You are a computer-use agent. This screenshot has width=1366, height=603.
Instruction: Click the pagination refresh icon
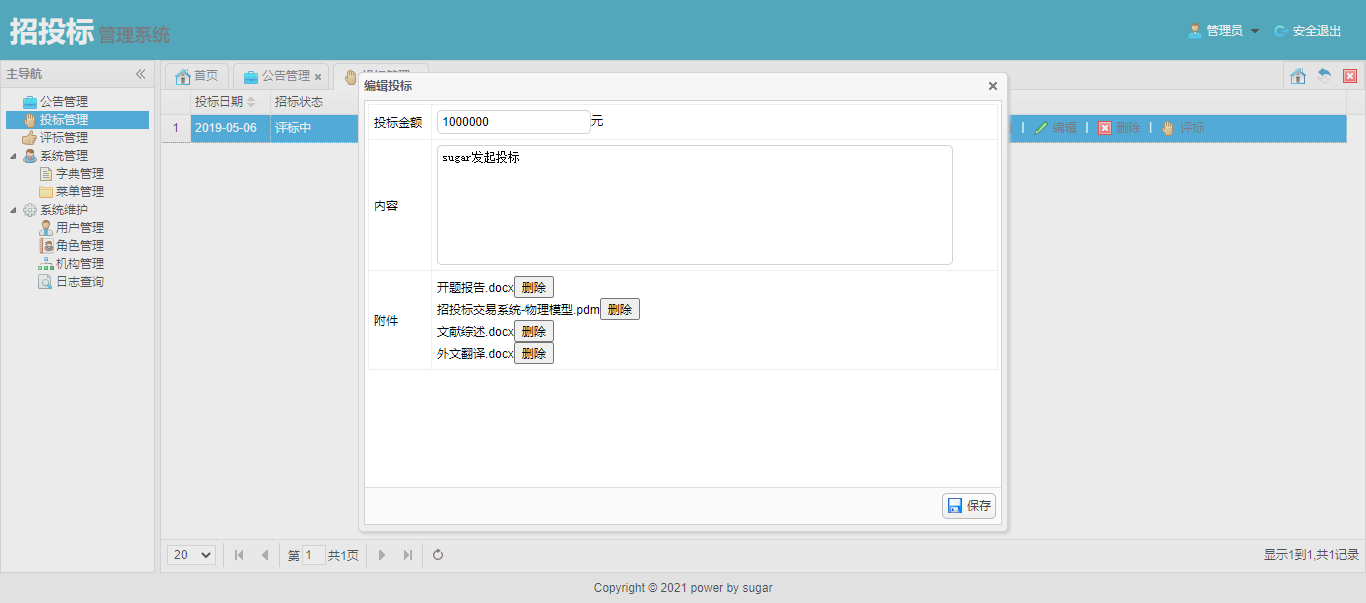(438, 555)
